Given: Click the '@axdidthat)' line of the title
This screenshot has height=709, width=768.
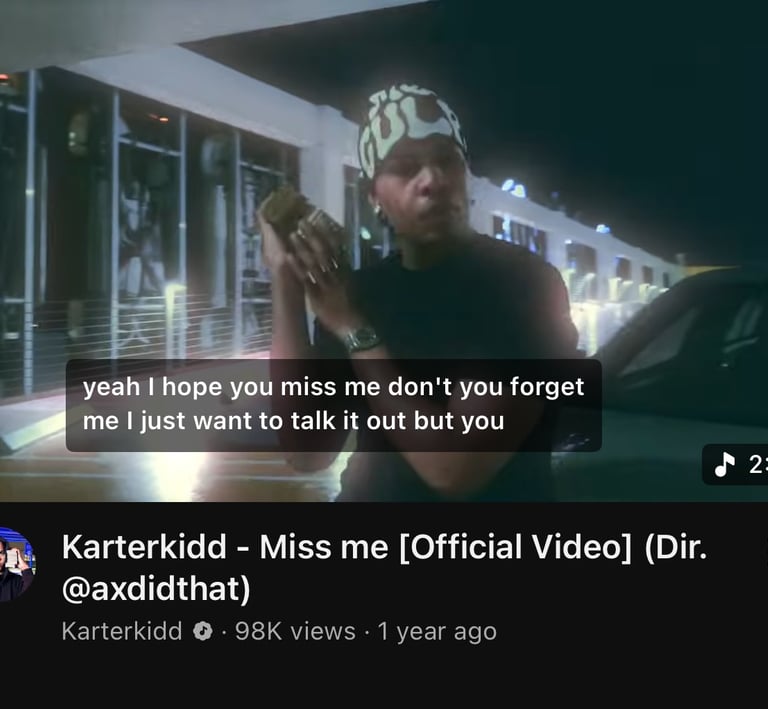Looking at the screenshot, I should coord(156,588).
